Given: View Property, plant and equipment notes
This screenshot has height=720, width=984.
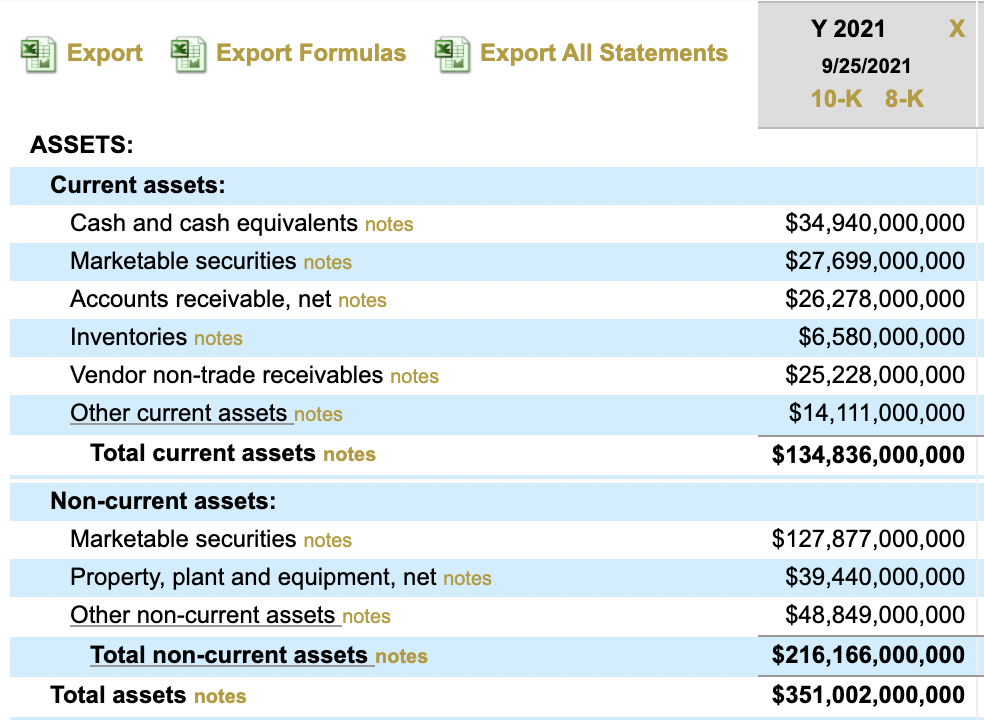Looking at the screenshot, I should (x=467, y=578).
